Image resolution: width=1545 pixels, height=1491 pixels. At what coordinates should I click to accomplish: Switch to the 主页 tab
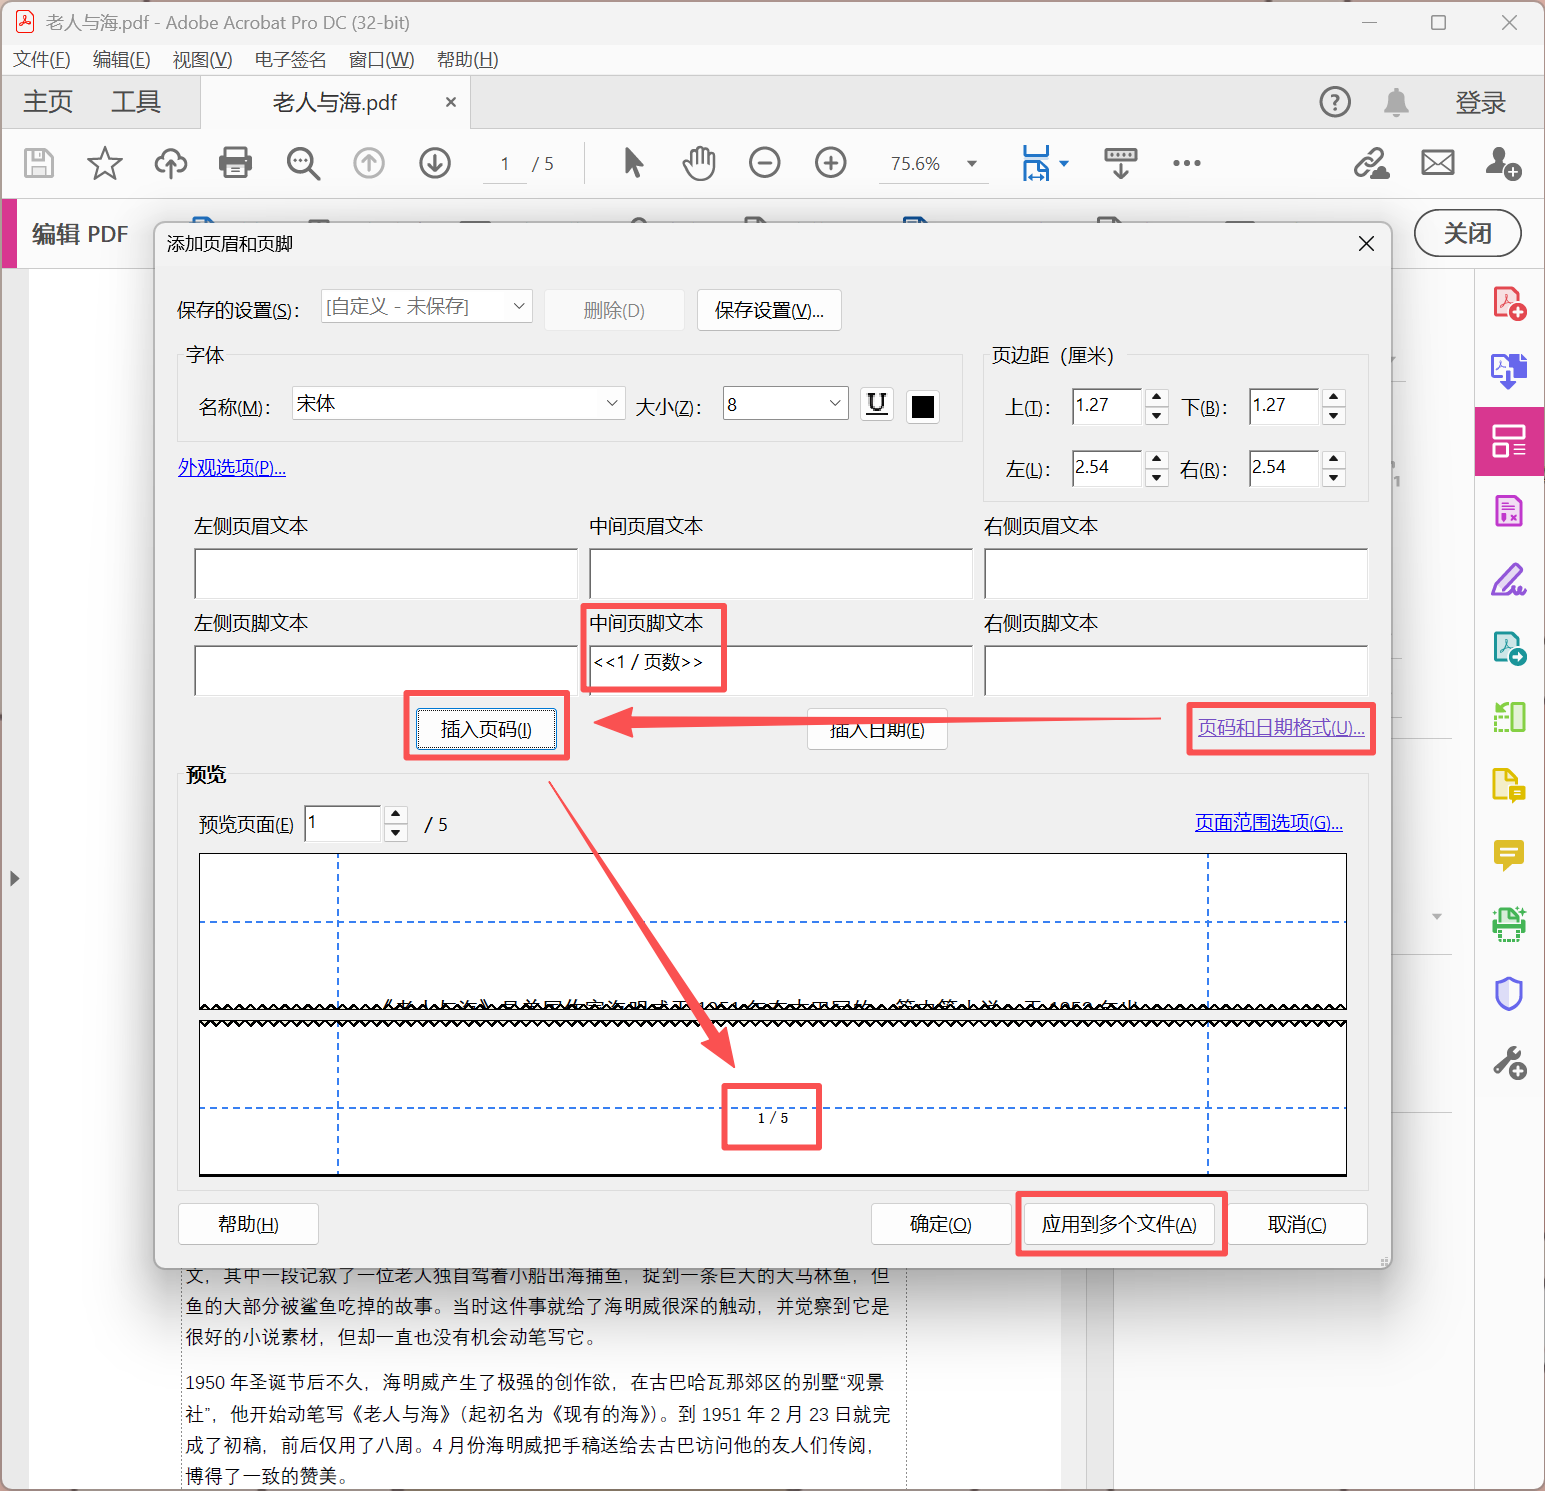[x=47, y=101]
